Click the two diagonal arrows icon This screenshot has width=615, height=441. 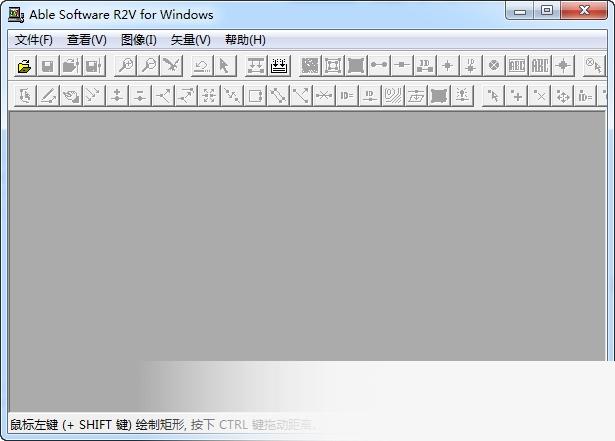94,96
